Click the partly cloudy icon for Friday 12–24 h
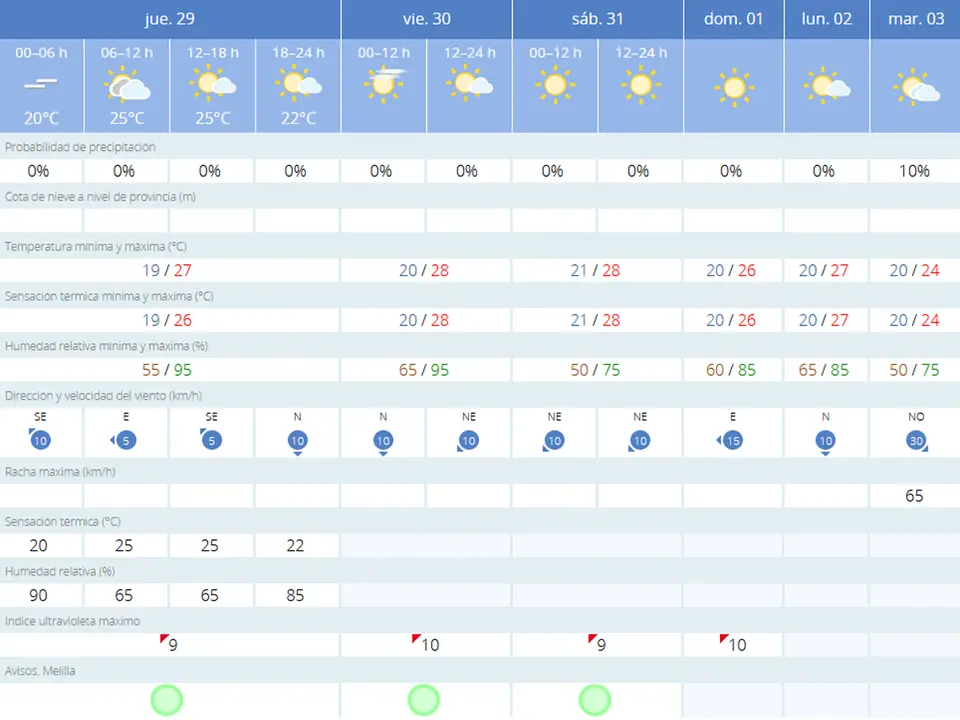960x720 pixels. 470,83
